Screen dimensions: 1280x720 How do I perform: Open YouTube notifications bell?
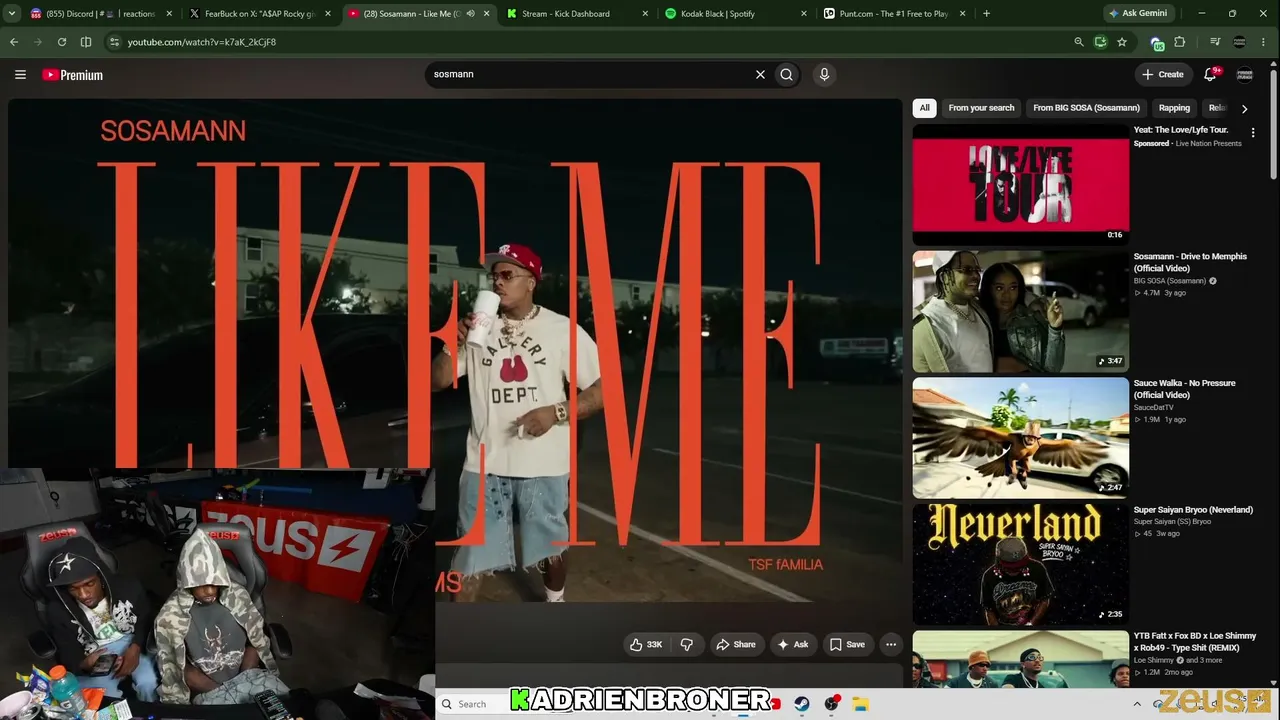click(x=1211, y=74)
